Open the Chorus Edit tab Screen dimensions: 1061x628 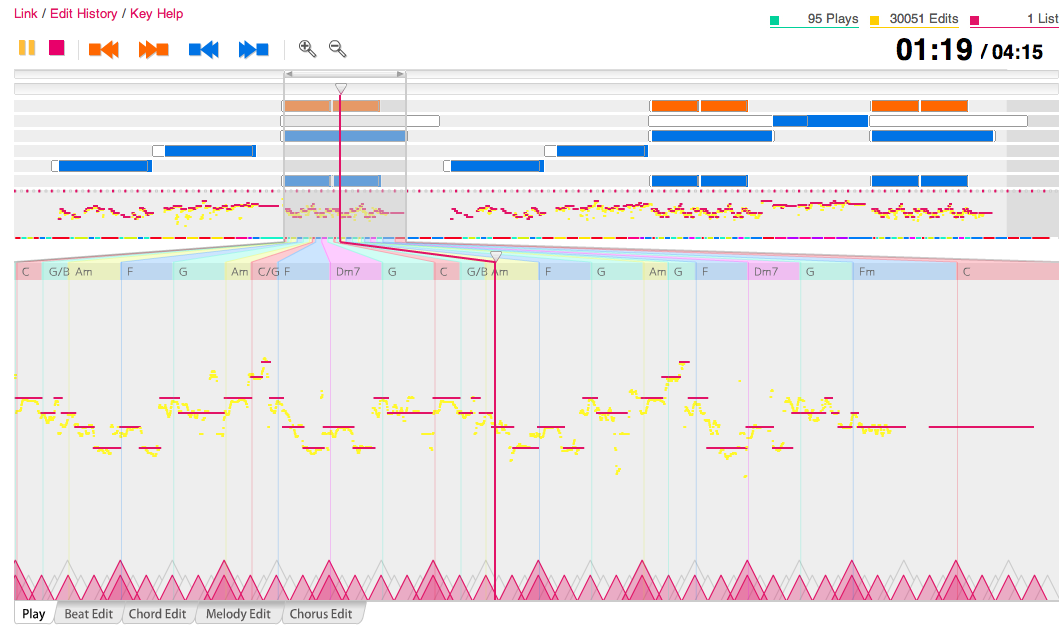click(x=321, y=614)
